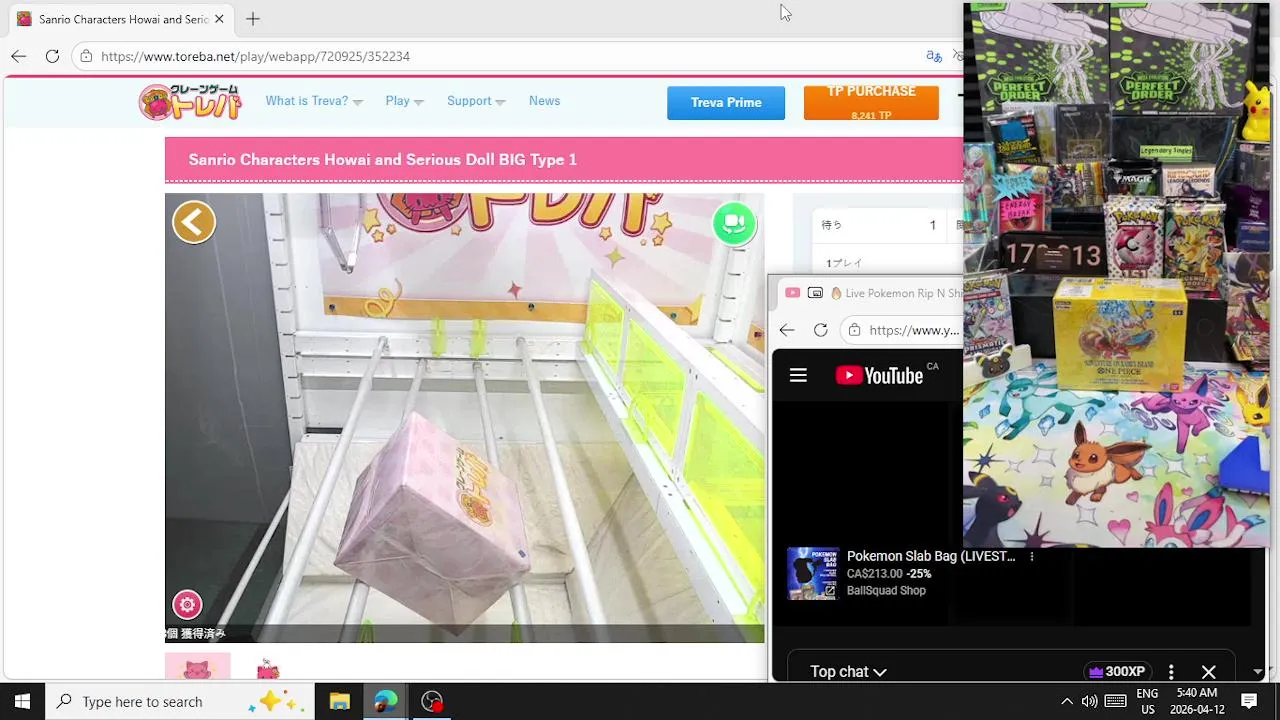The height and width of the screenshot is (720, 1280).
Task: Open the Pokemon Slab Bag product thumbnail
Action: (812, 573)
